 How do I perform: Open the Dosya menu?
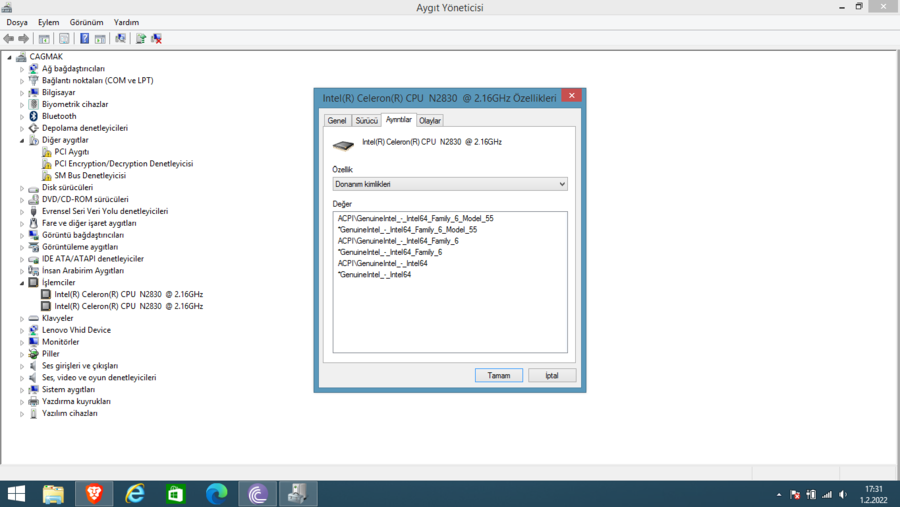pyautogui.click(x=17, y=22)
